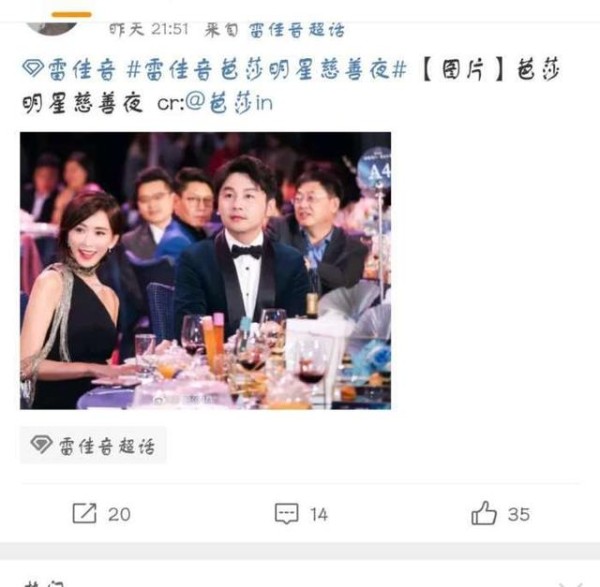Image resolution: width=600 pixels, height=587 pixels.
Task: Like the post with thumbs-up icon
Action: click(x=484, y=513)
